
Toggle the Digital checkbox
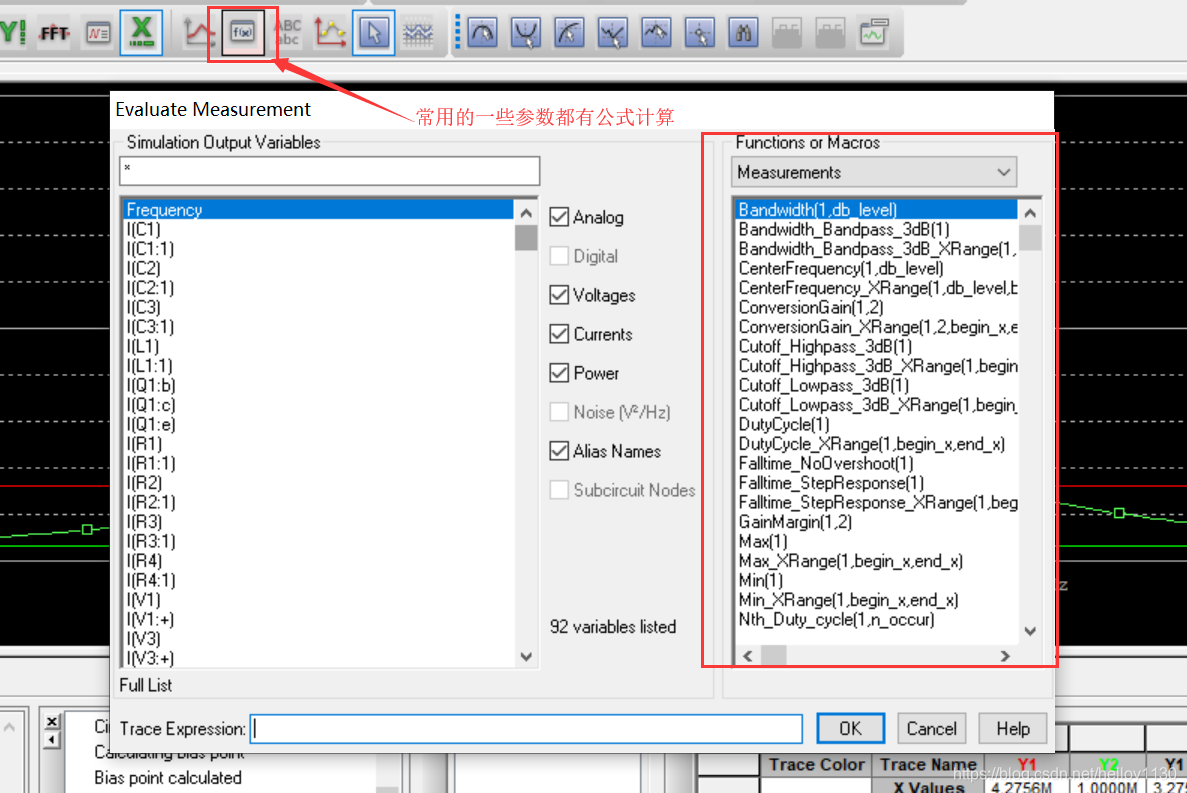[559, 256]
